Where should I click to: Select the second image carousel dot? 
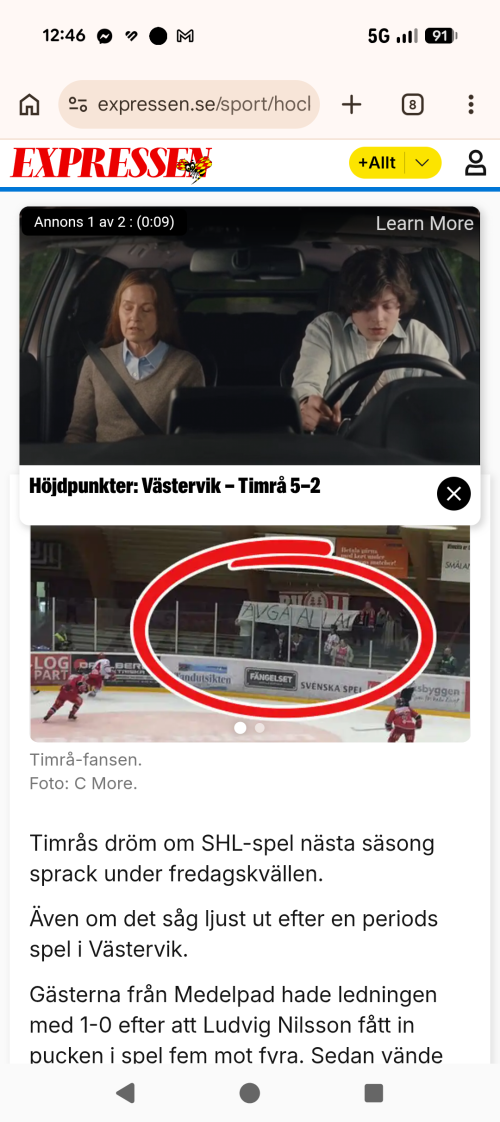pyautogui.click(x=260, y=728)
